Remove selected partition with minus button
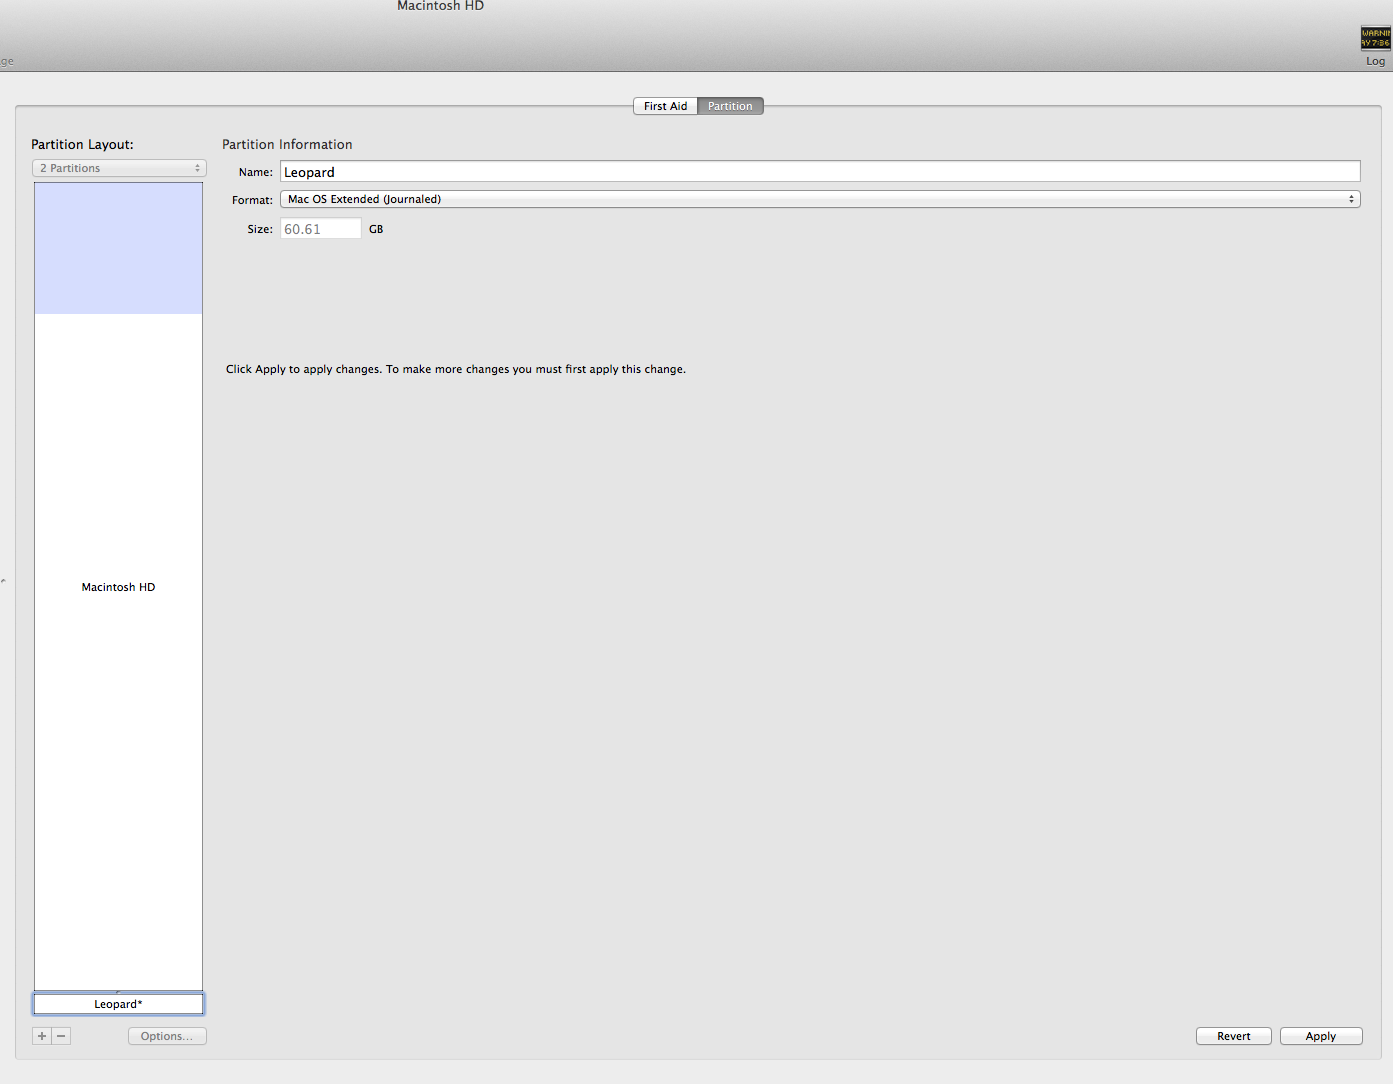The image size is (1393, 1084). (x=61, y=1036)
